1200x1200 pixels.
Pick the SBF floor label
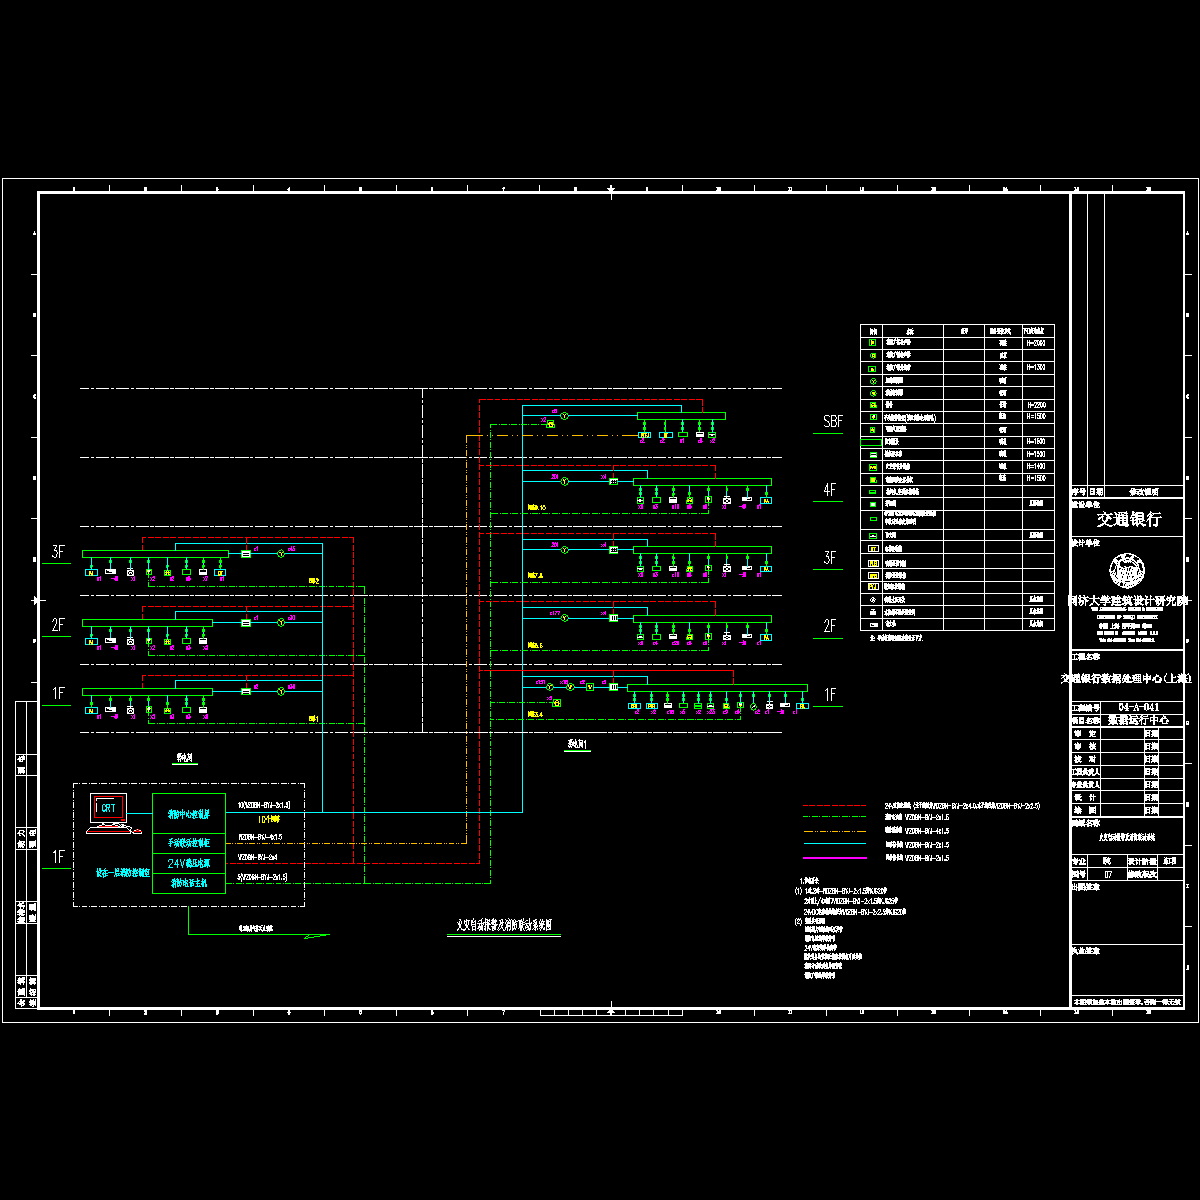point(833,423)
